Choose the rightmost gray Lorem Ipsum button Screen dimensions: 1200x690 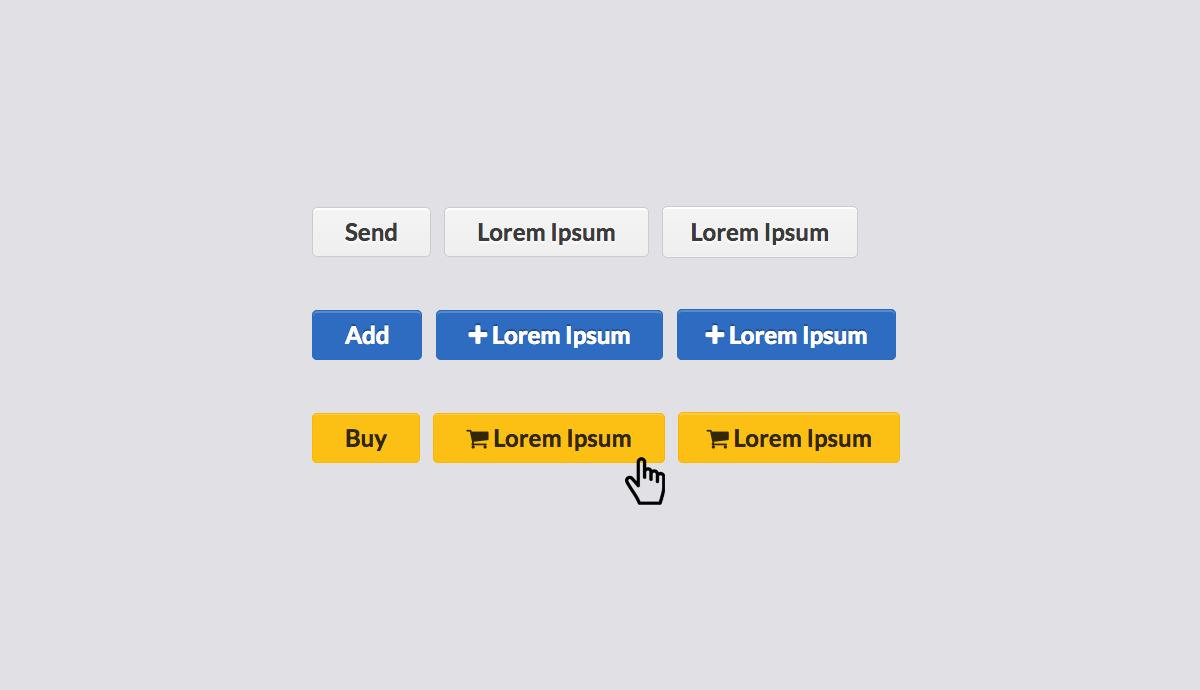[x=760, y=232]
